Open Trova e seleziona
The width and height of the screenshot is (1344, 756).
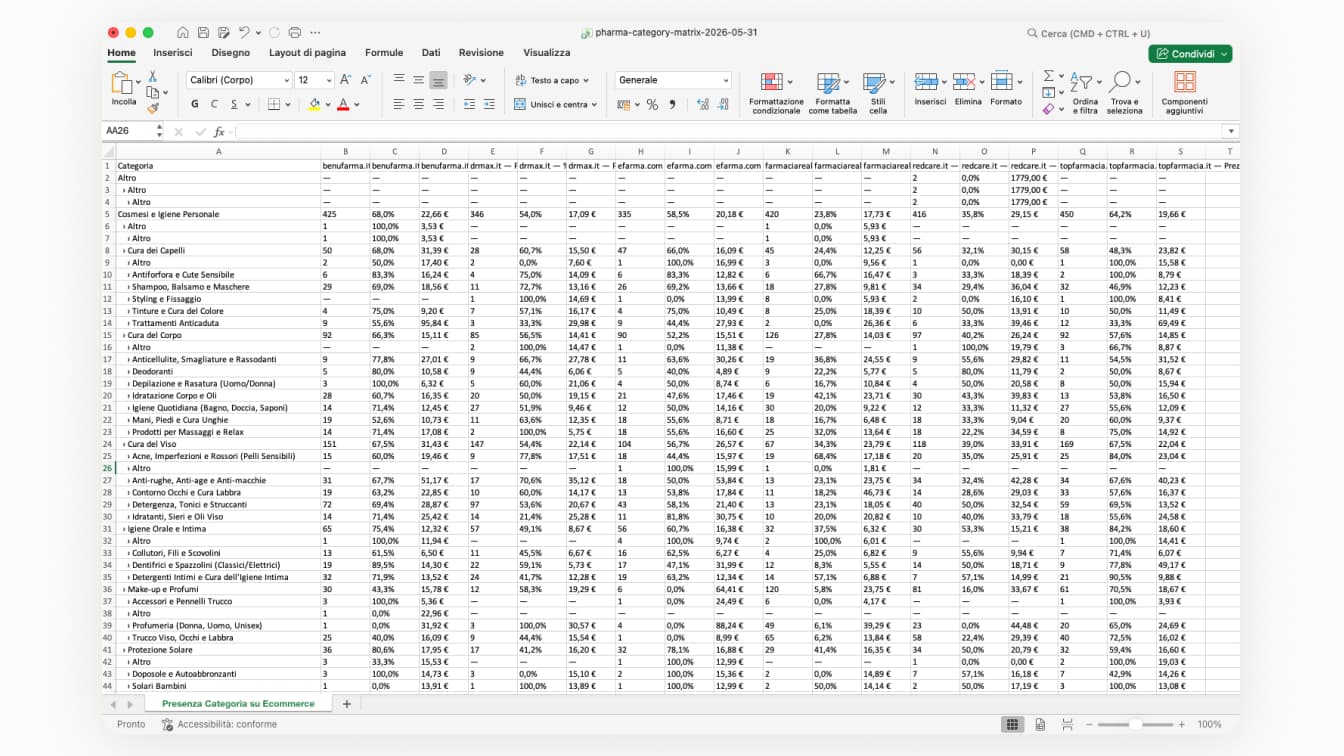[1124, 94]
